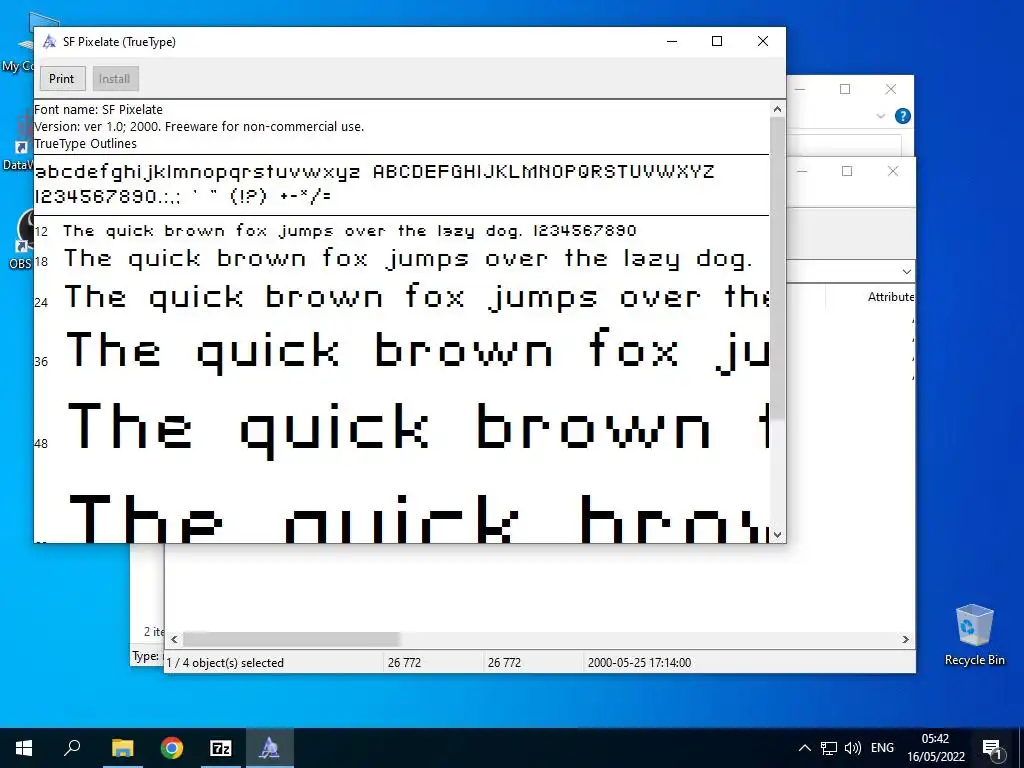Minimize the SF Pixelate font viewer window
This screenshot has height=768, width=1024.
672,41
